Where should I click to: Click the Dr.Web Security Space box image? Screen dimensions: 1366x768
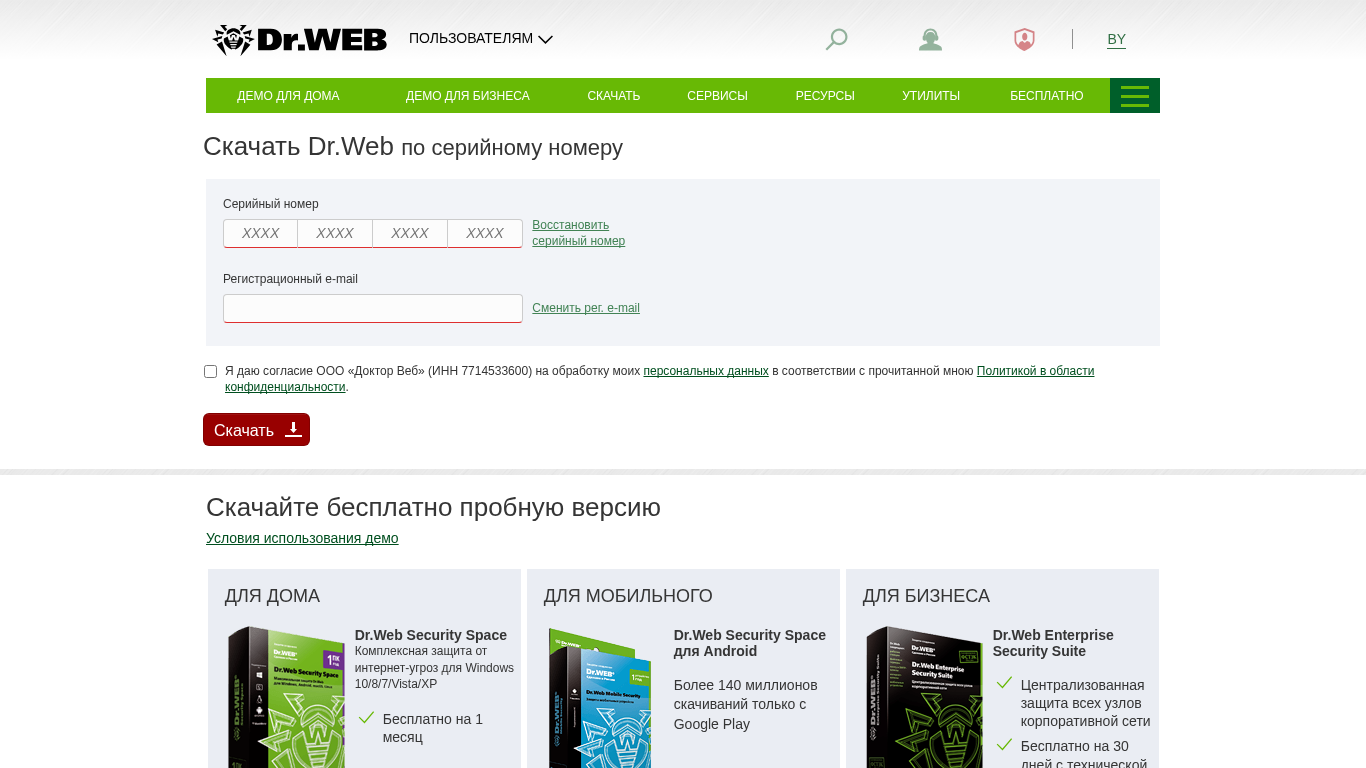pos(286,697)
